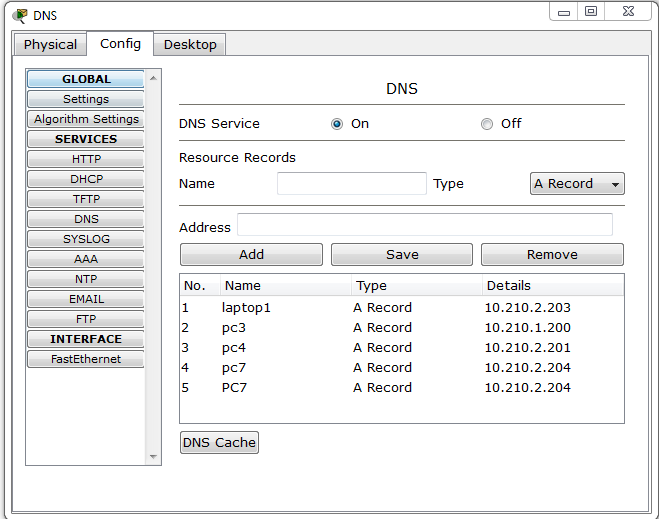Switch to the Config tab
Image resolution: width=659 pixels, height=519 pixels.
point(120,44)
